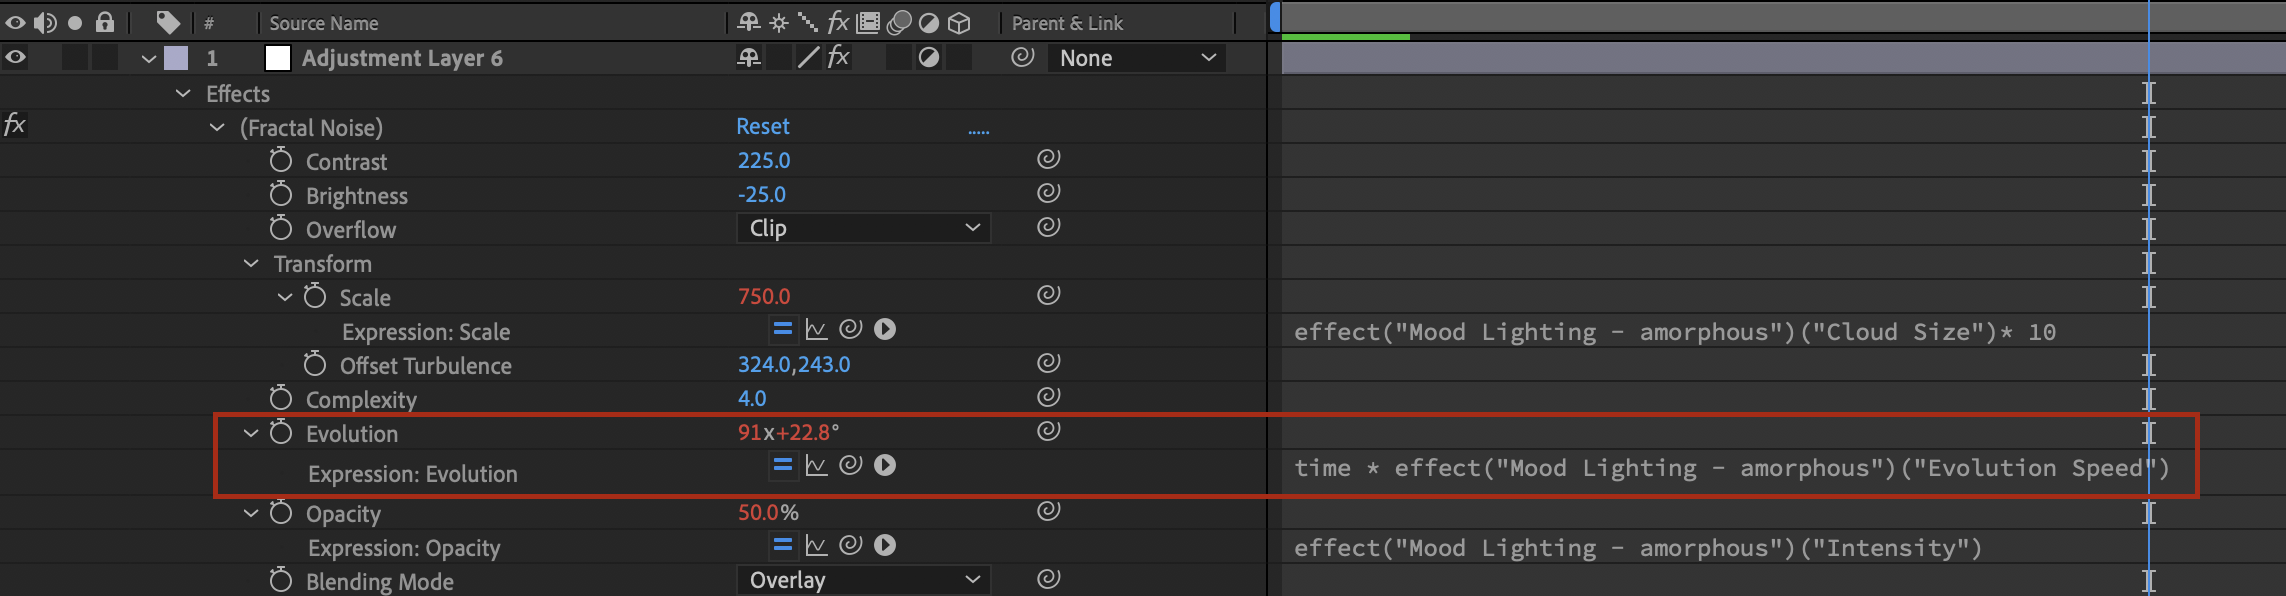
Task: Edit Offset Turbulence value 324.0,243.0
Action: (794, 364)
